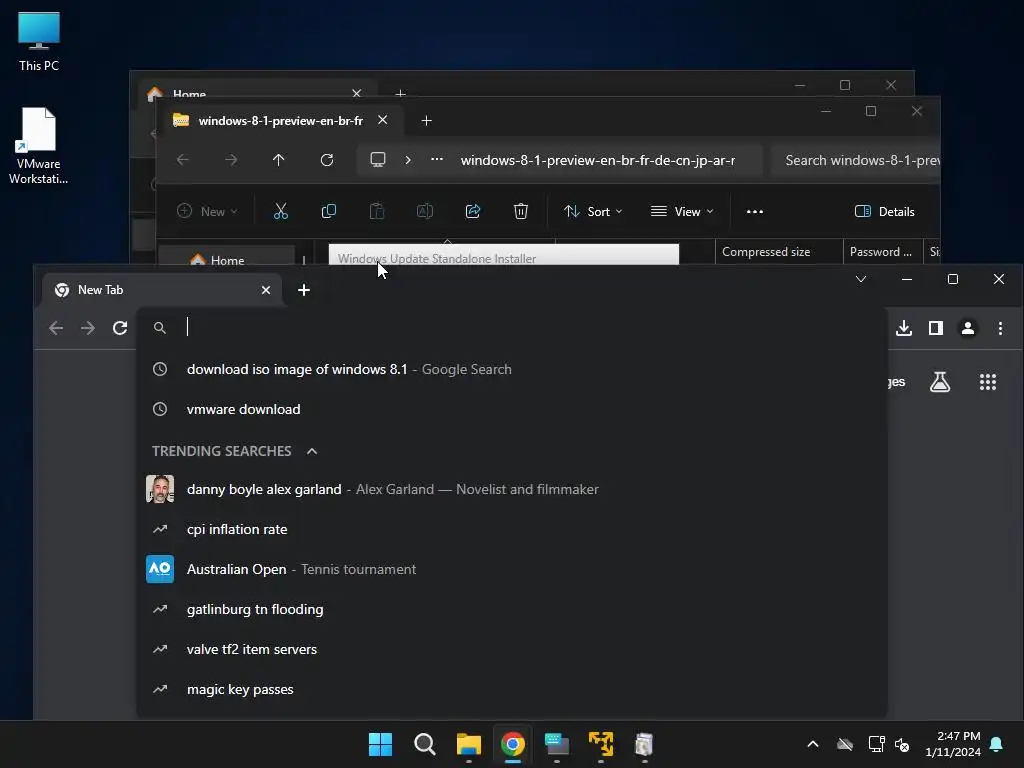Refresh the File Explorer folder view
The image size is (1024, 768).
point(327,160)
